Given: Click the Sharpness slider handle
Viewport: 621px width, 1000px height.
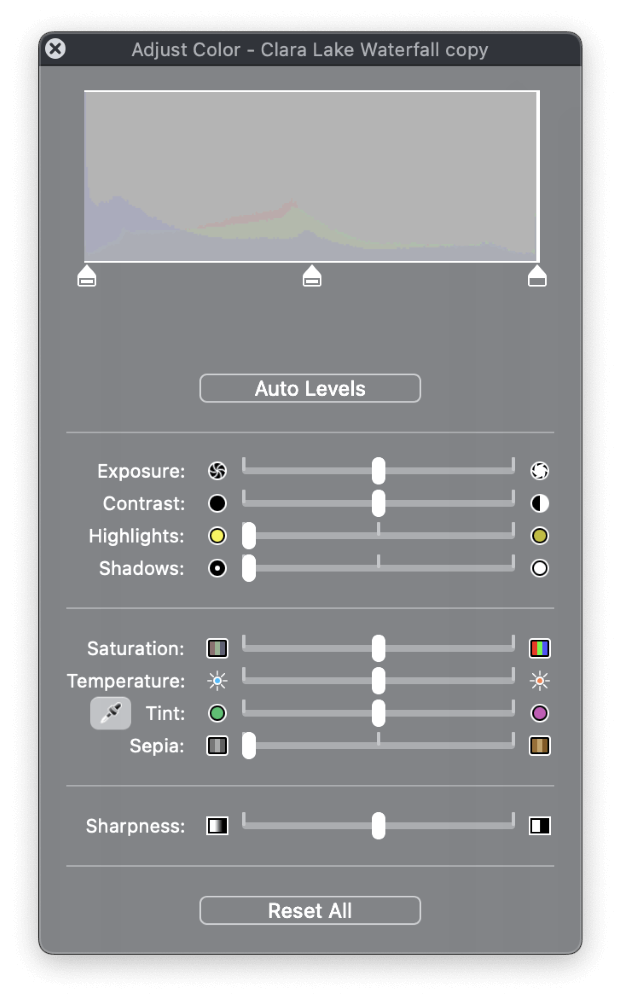Looking at the screenshot, I should click(379, 826).
